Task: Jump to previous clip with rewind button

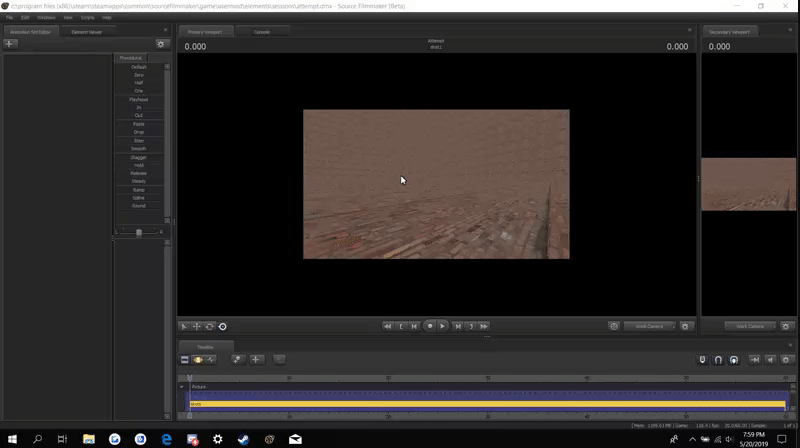Action: (x=388, y=327)
